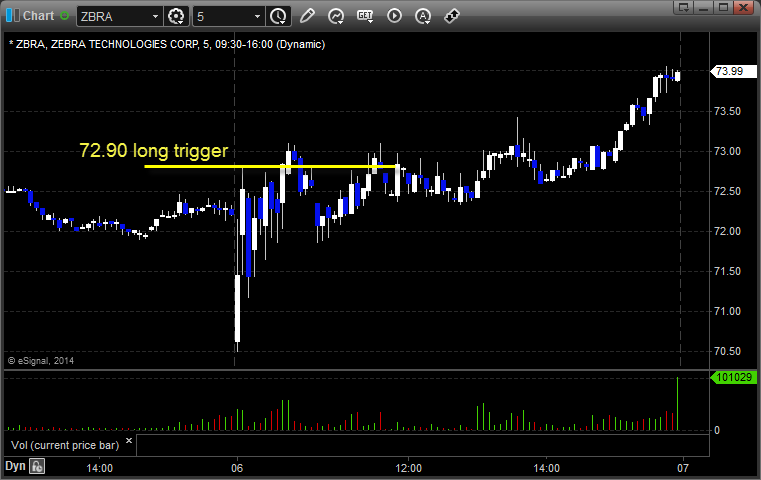Screen dimensions: 761x480
Task: Click the 70.50 price axis label
Action: [727, 351]
